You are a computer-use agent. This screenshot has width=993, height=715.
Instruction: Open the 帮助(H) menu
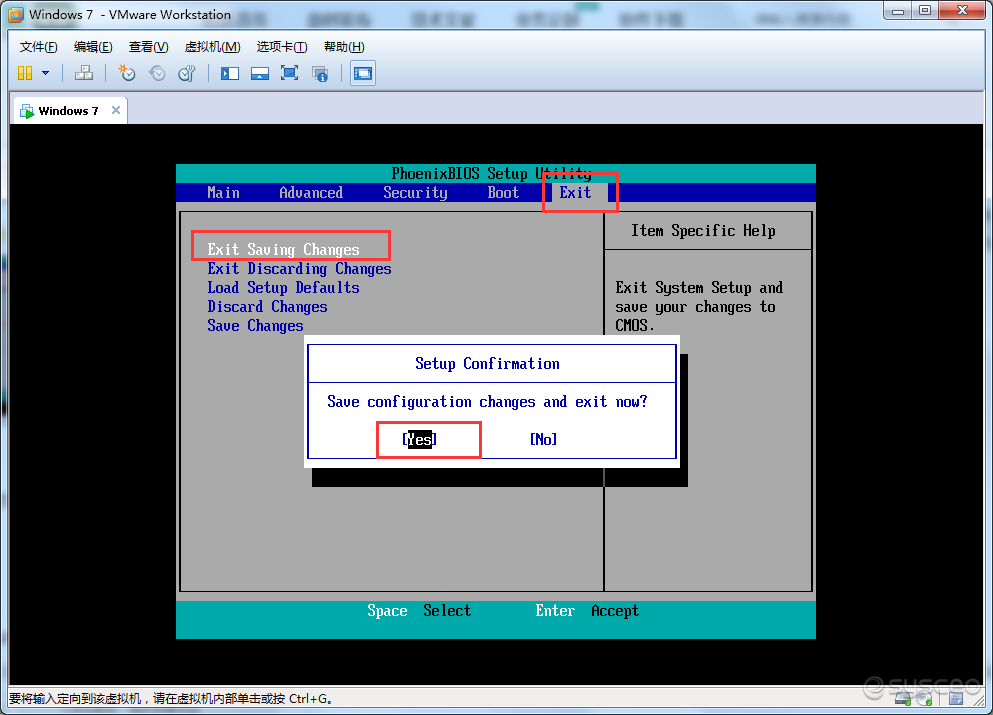click(344, 47)
